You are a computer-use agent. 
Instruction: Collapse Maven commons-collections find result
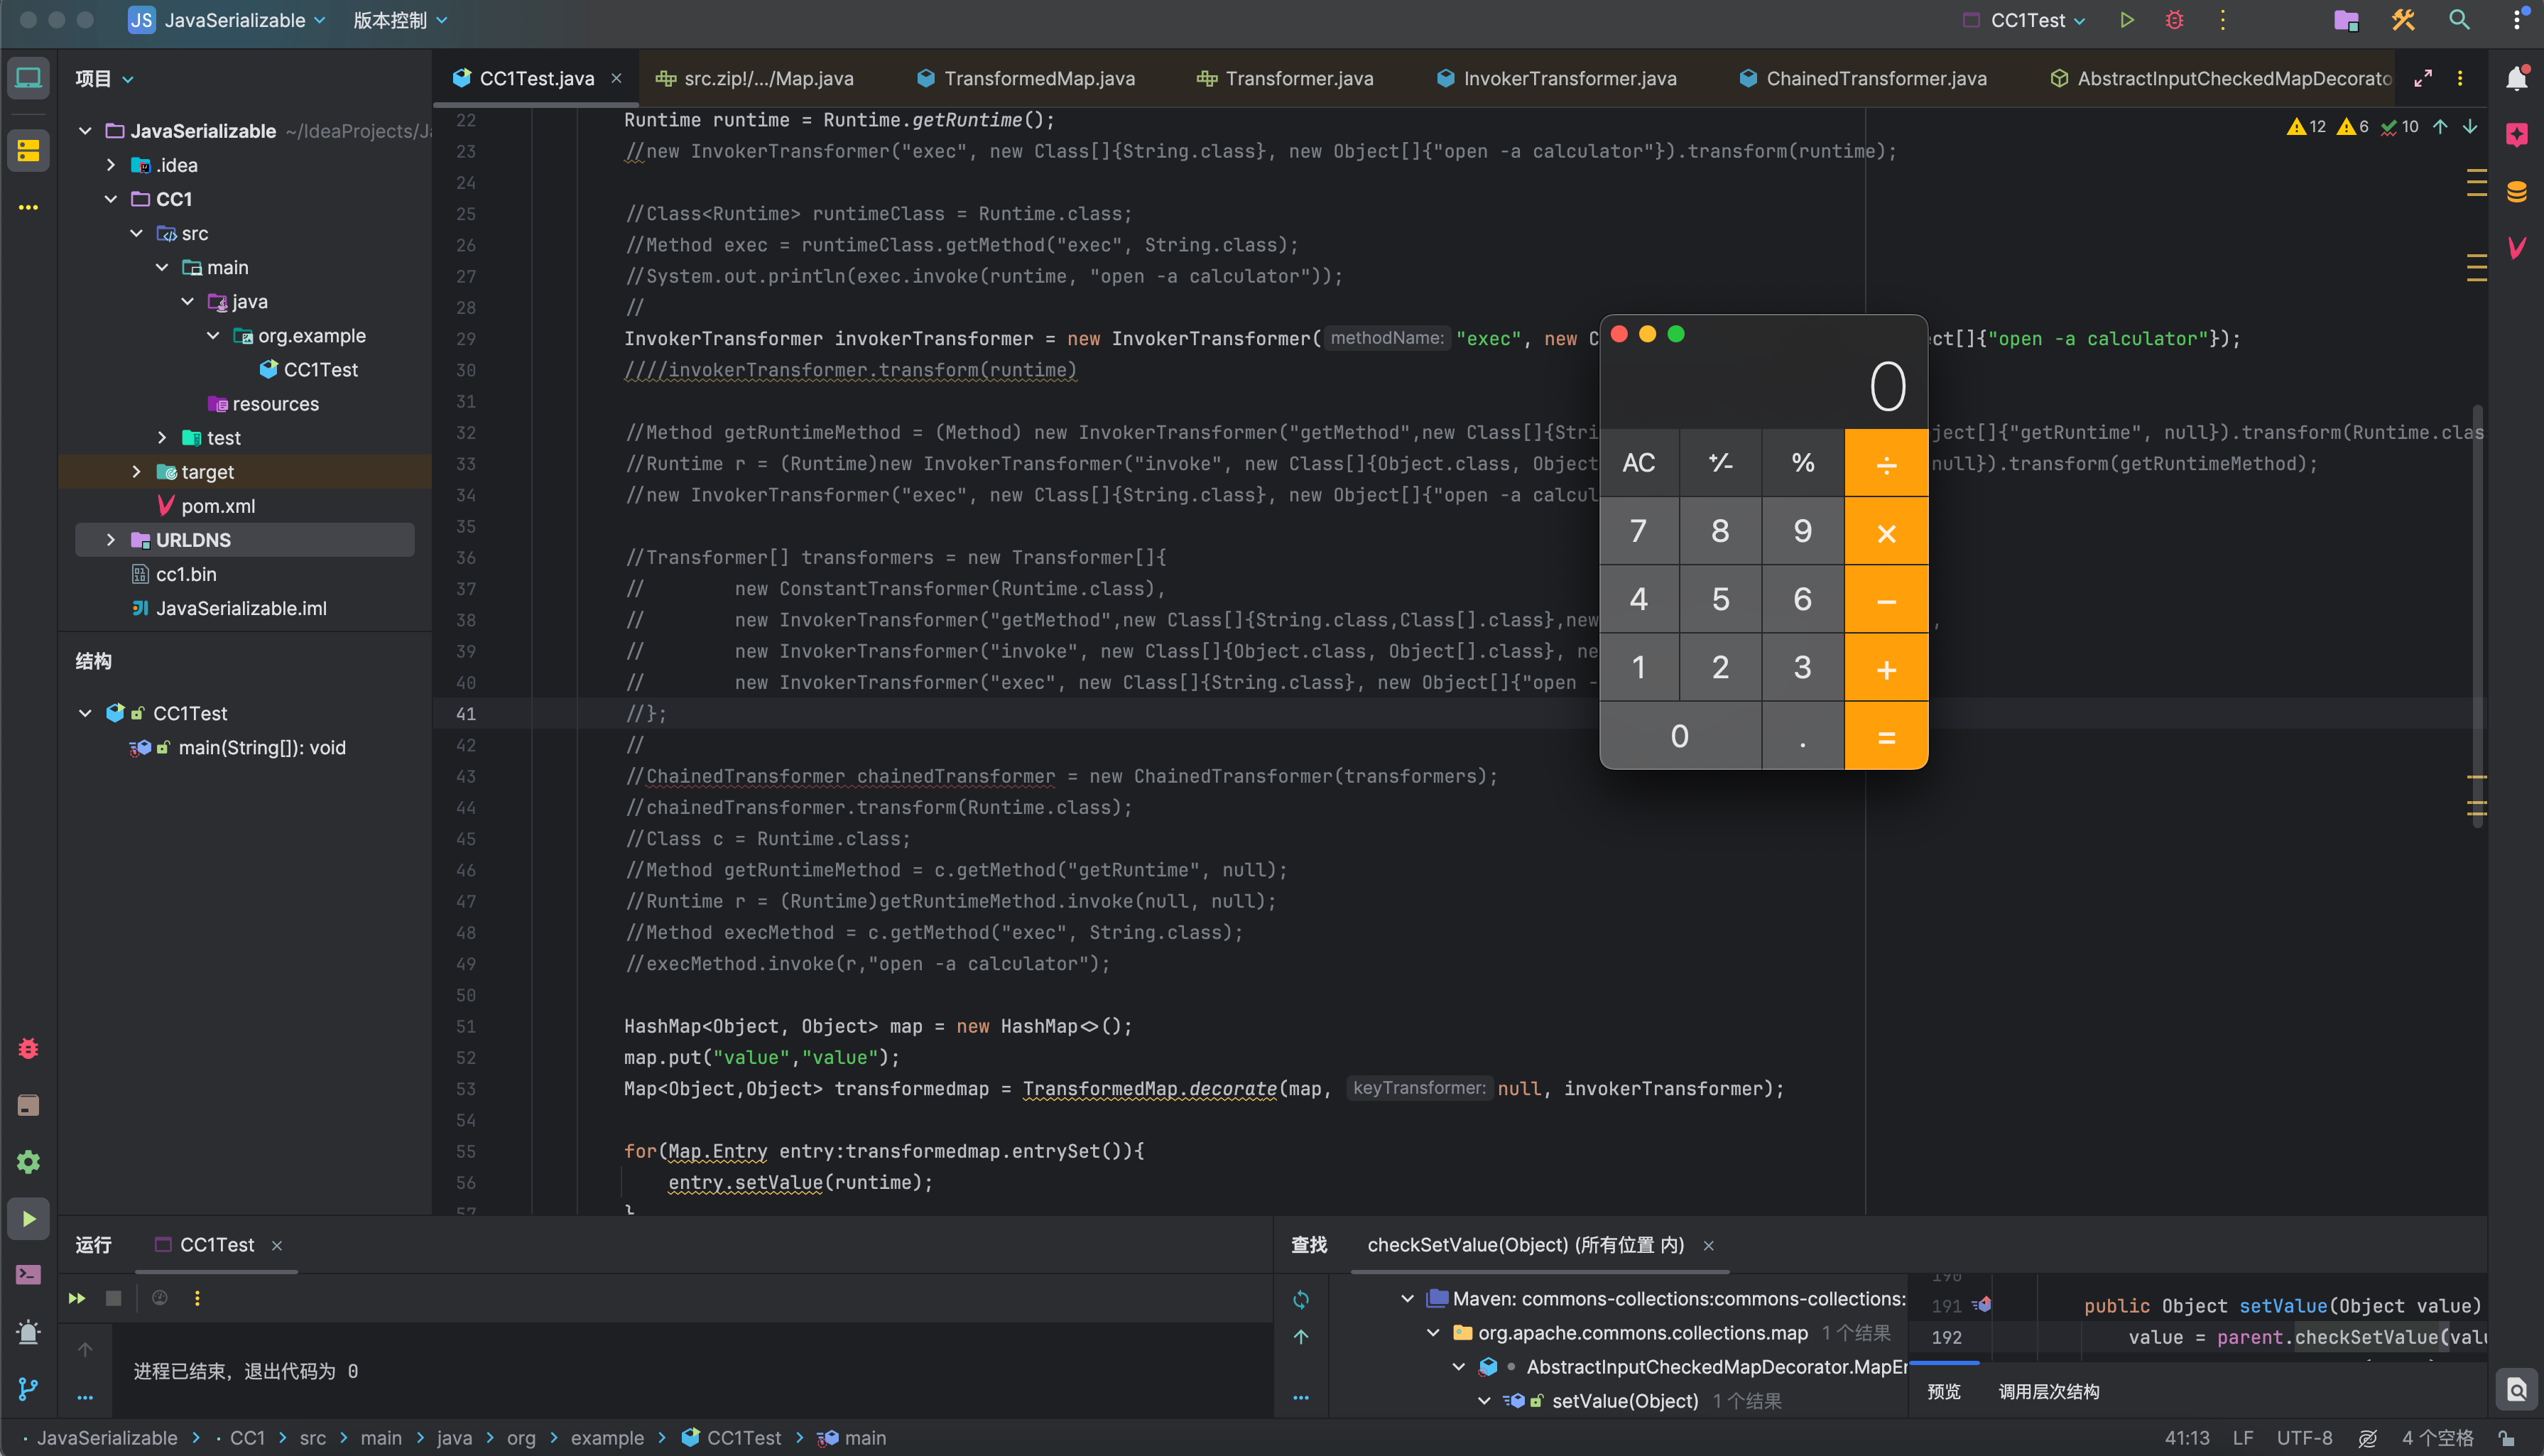point(1407,1299)
